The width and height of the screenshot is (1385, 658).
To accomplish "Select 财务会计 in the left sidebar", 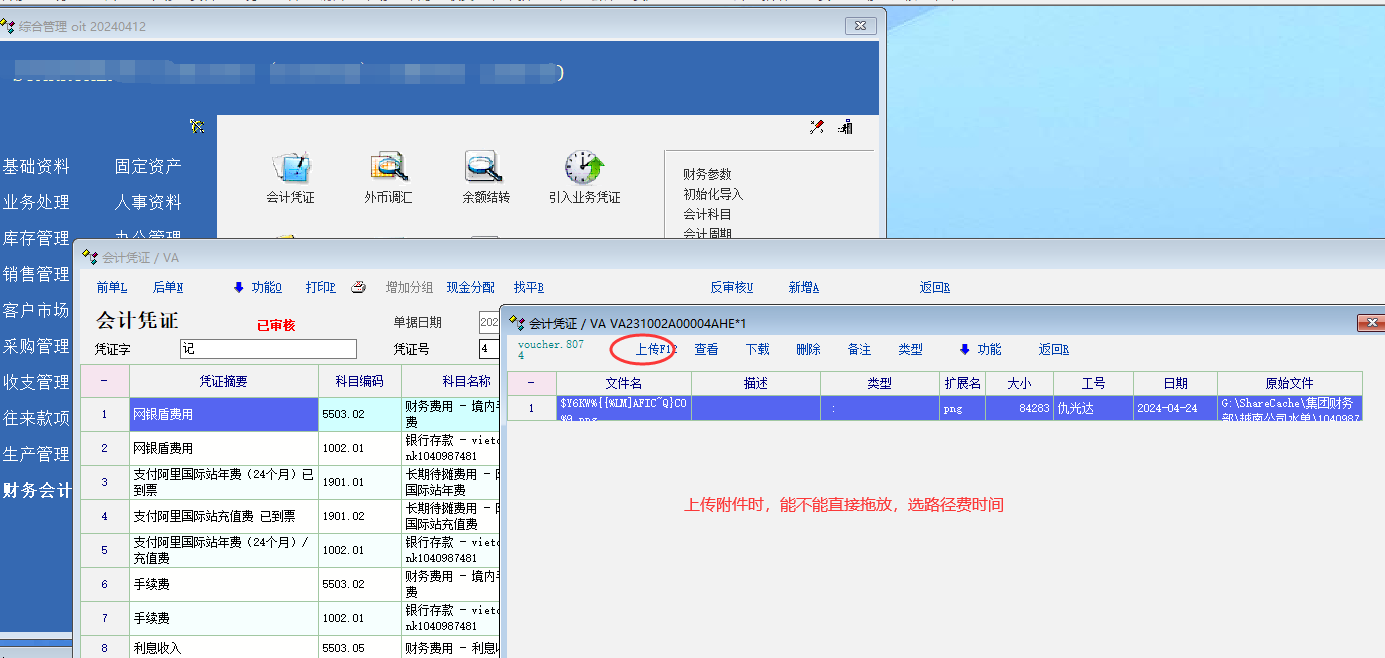I will [37, 490].
